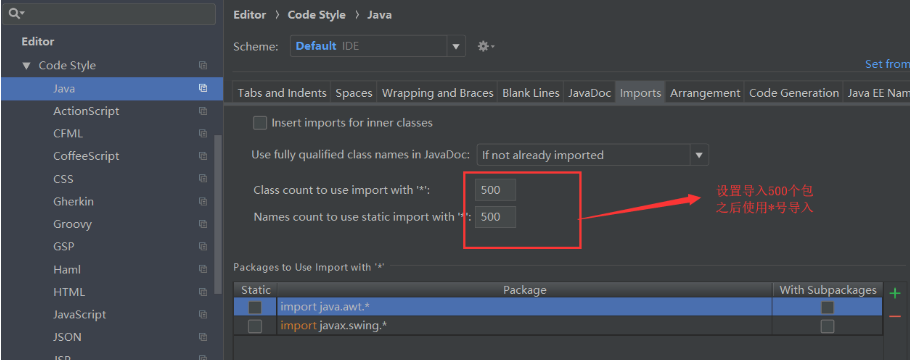Click the copy icon beside Code Style
The width and height of the screenshot is (910, 360).
203,66
